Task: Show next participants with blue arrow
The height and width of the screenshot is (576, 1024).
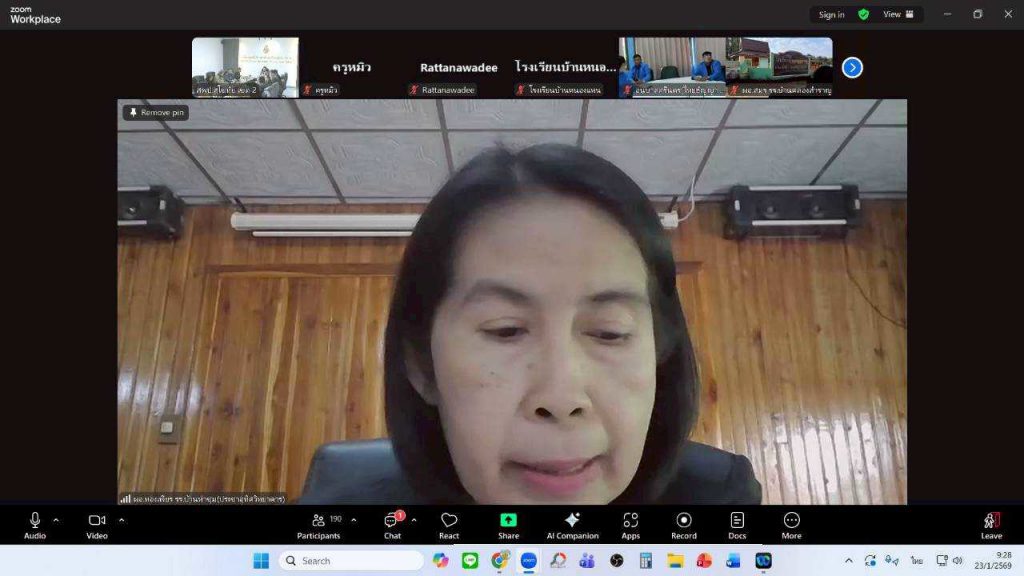Action: 852,67
